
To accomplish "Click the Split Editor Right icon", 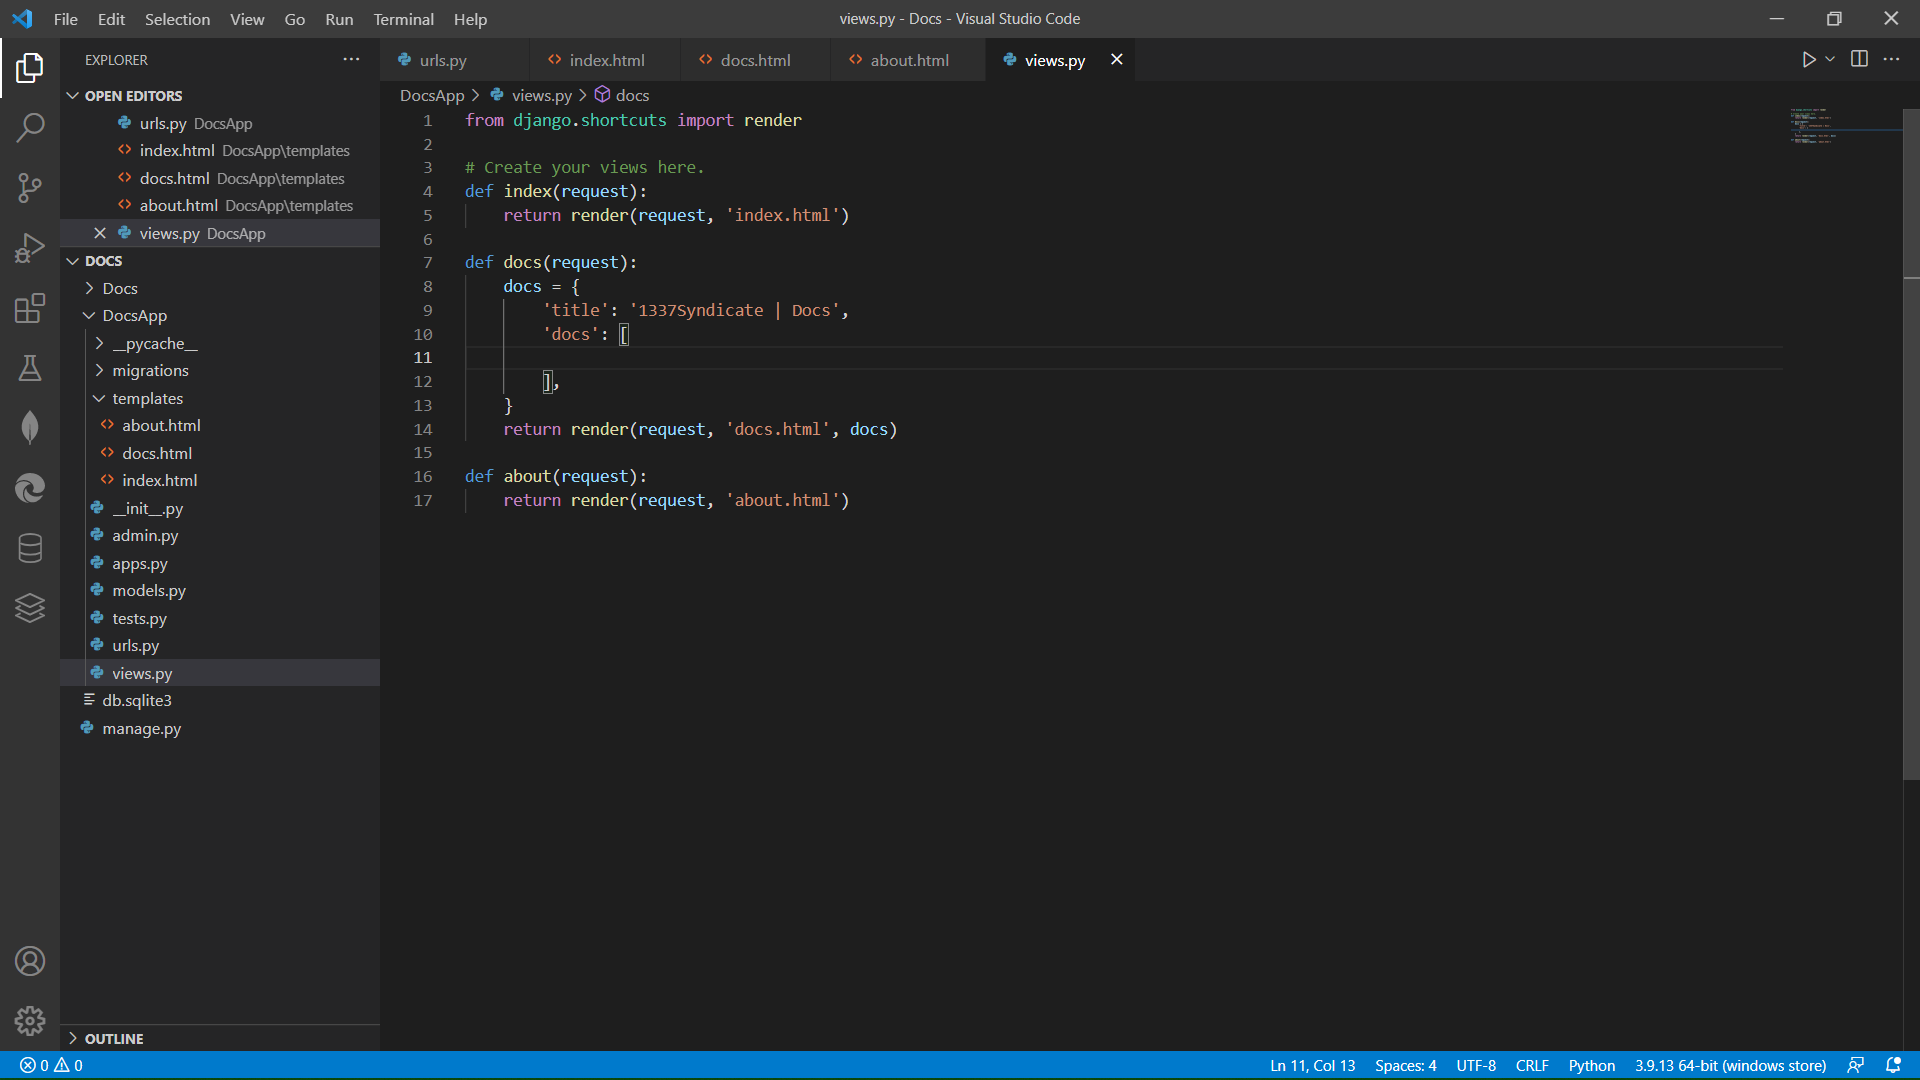I will tap(1859, 59).
